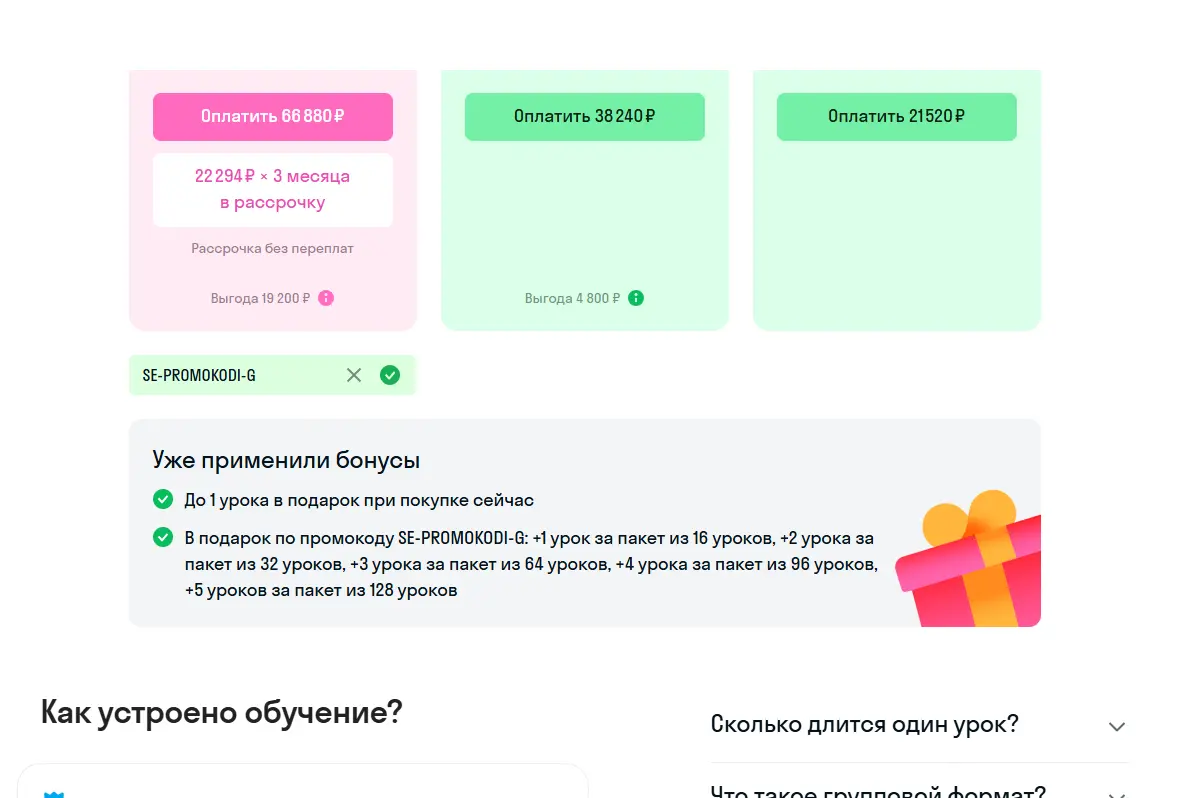Screen dimensions: 1195x798
Task: Click the gift box illustration
Action: point(968,559)
